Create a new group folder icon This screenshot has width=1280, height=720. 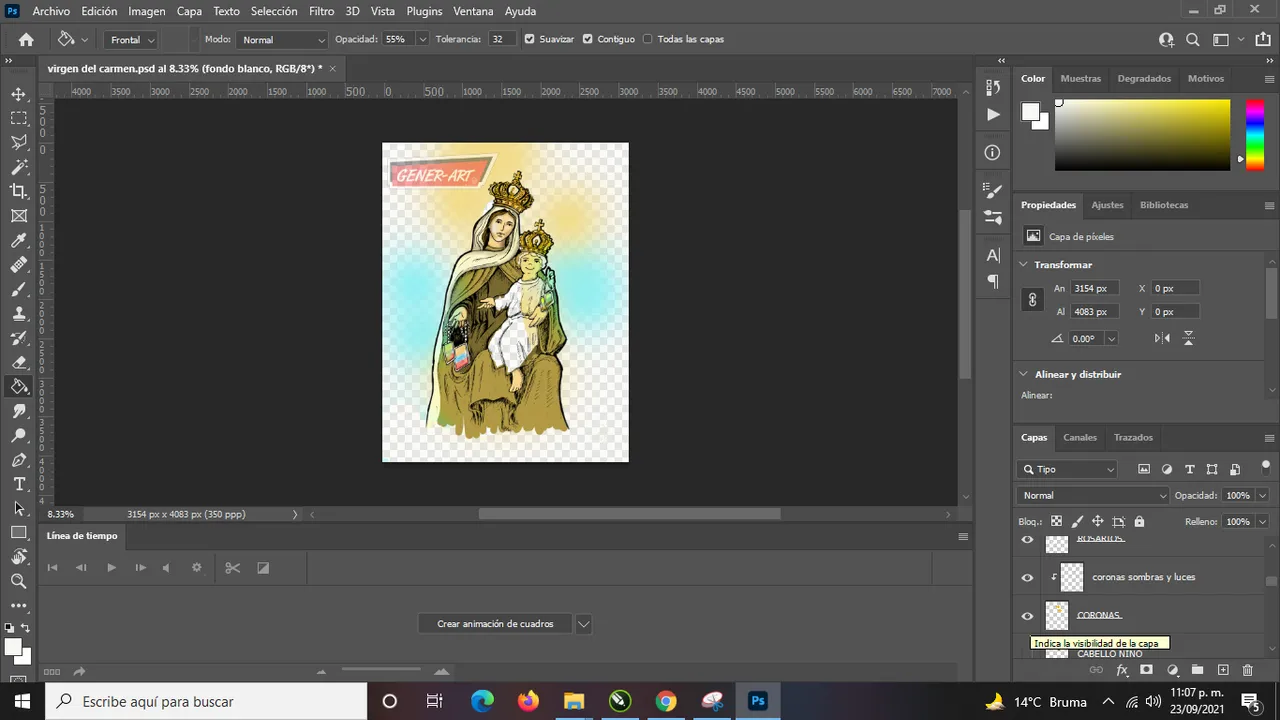[1197, 670]
